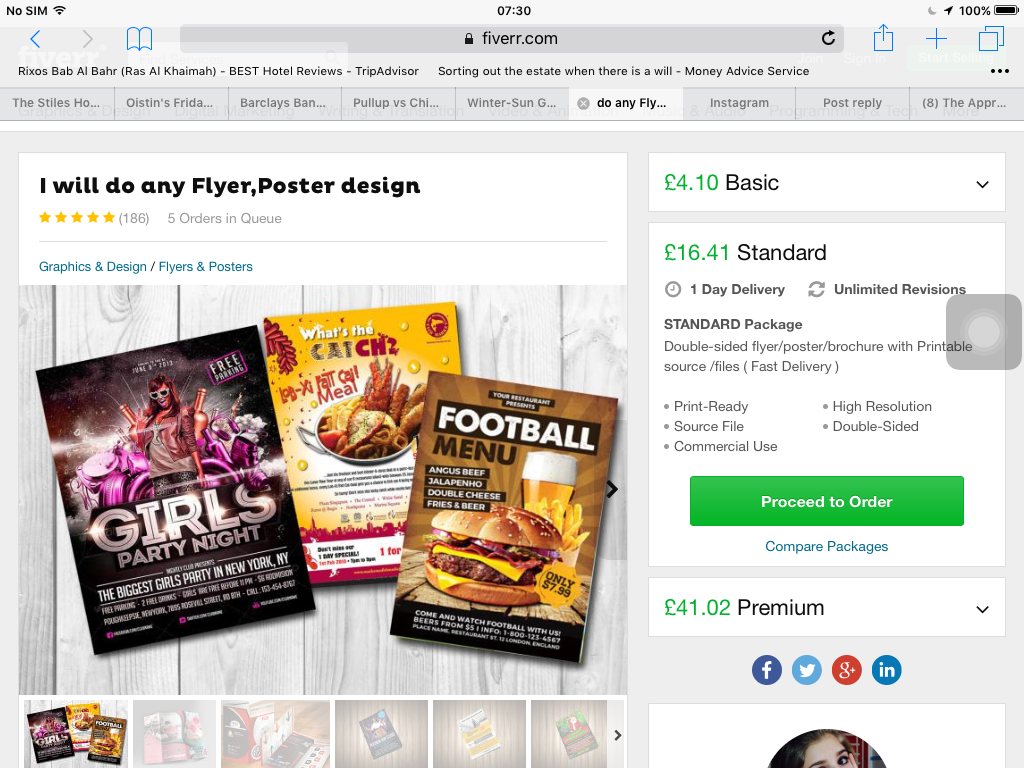Share gig on LinkedIn icon
Viewport: 1024px width, 768px height.
pyautogui.click(x=886, y=670)
